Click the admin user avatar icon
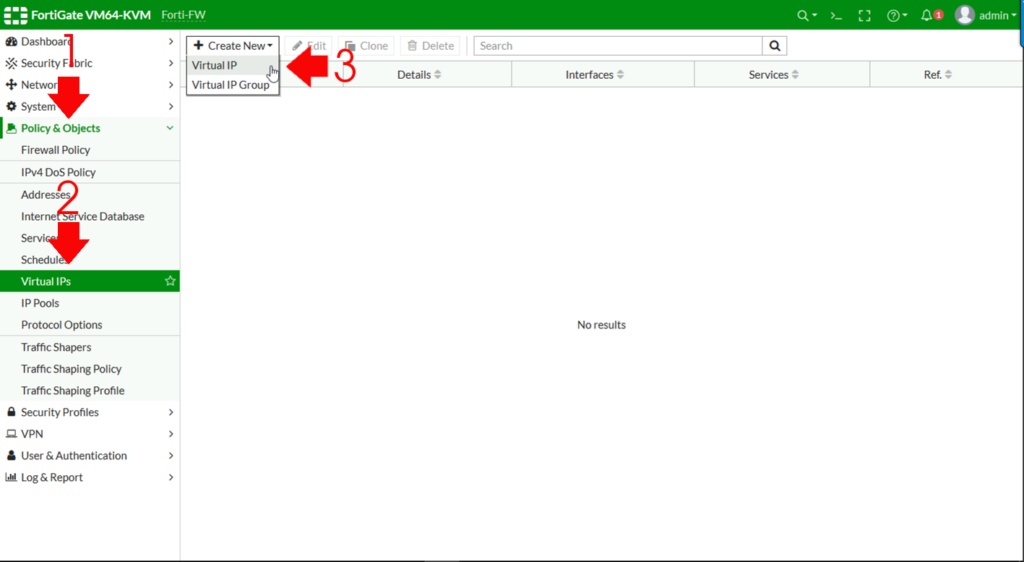 coord(964,15)
